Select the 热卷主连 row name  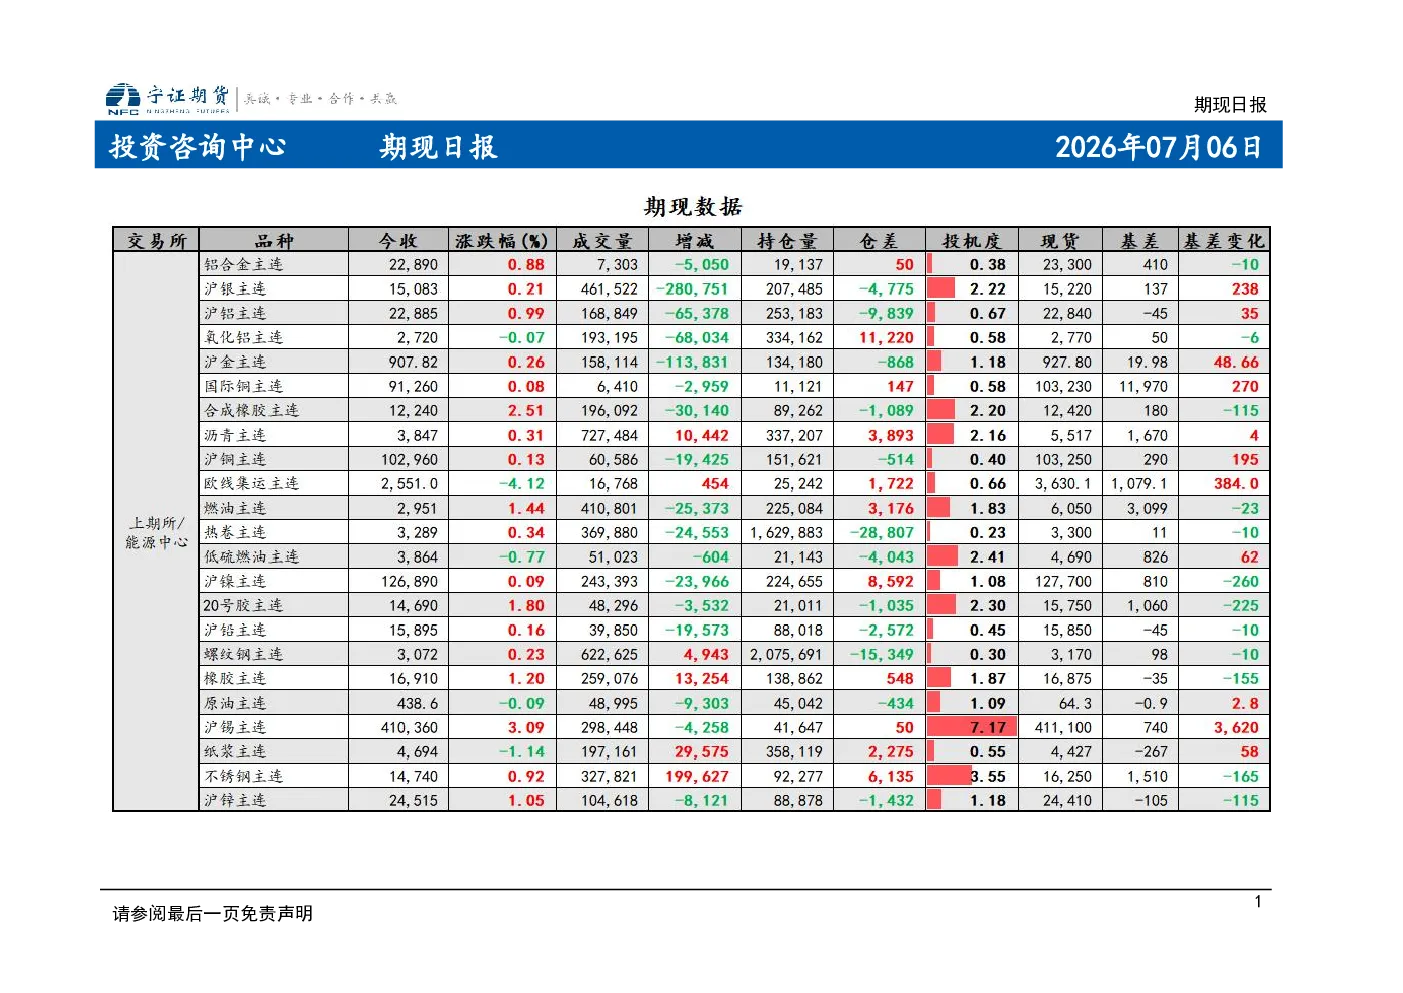[235, 532]
